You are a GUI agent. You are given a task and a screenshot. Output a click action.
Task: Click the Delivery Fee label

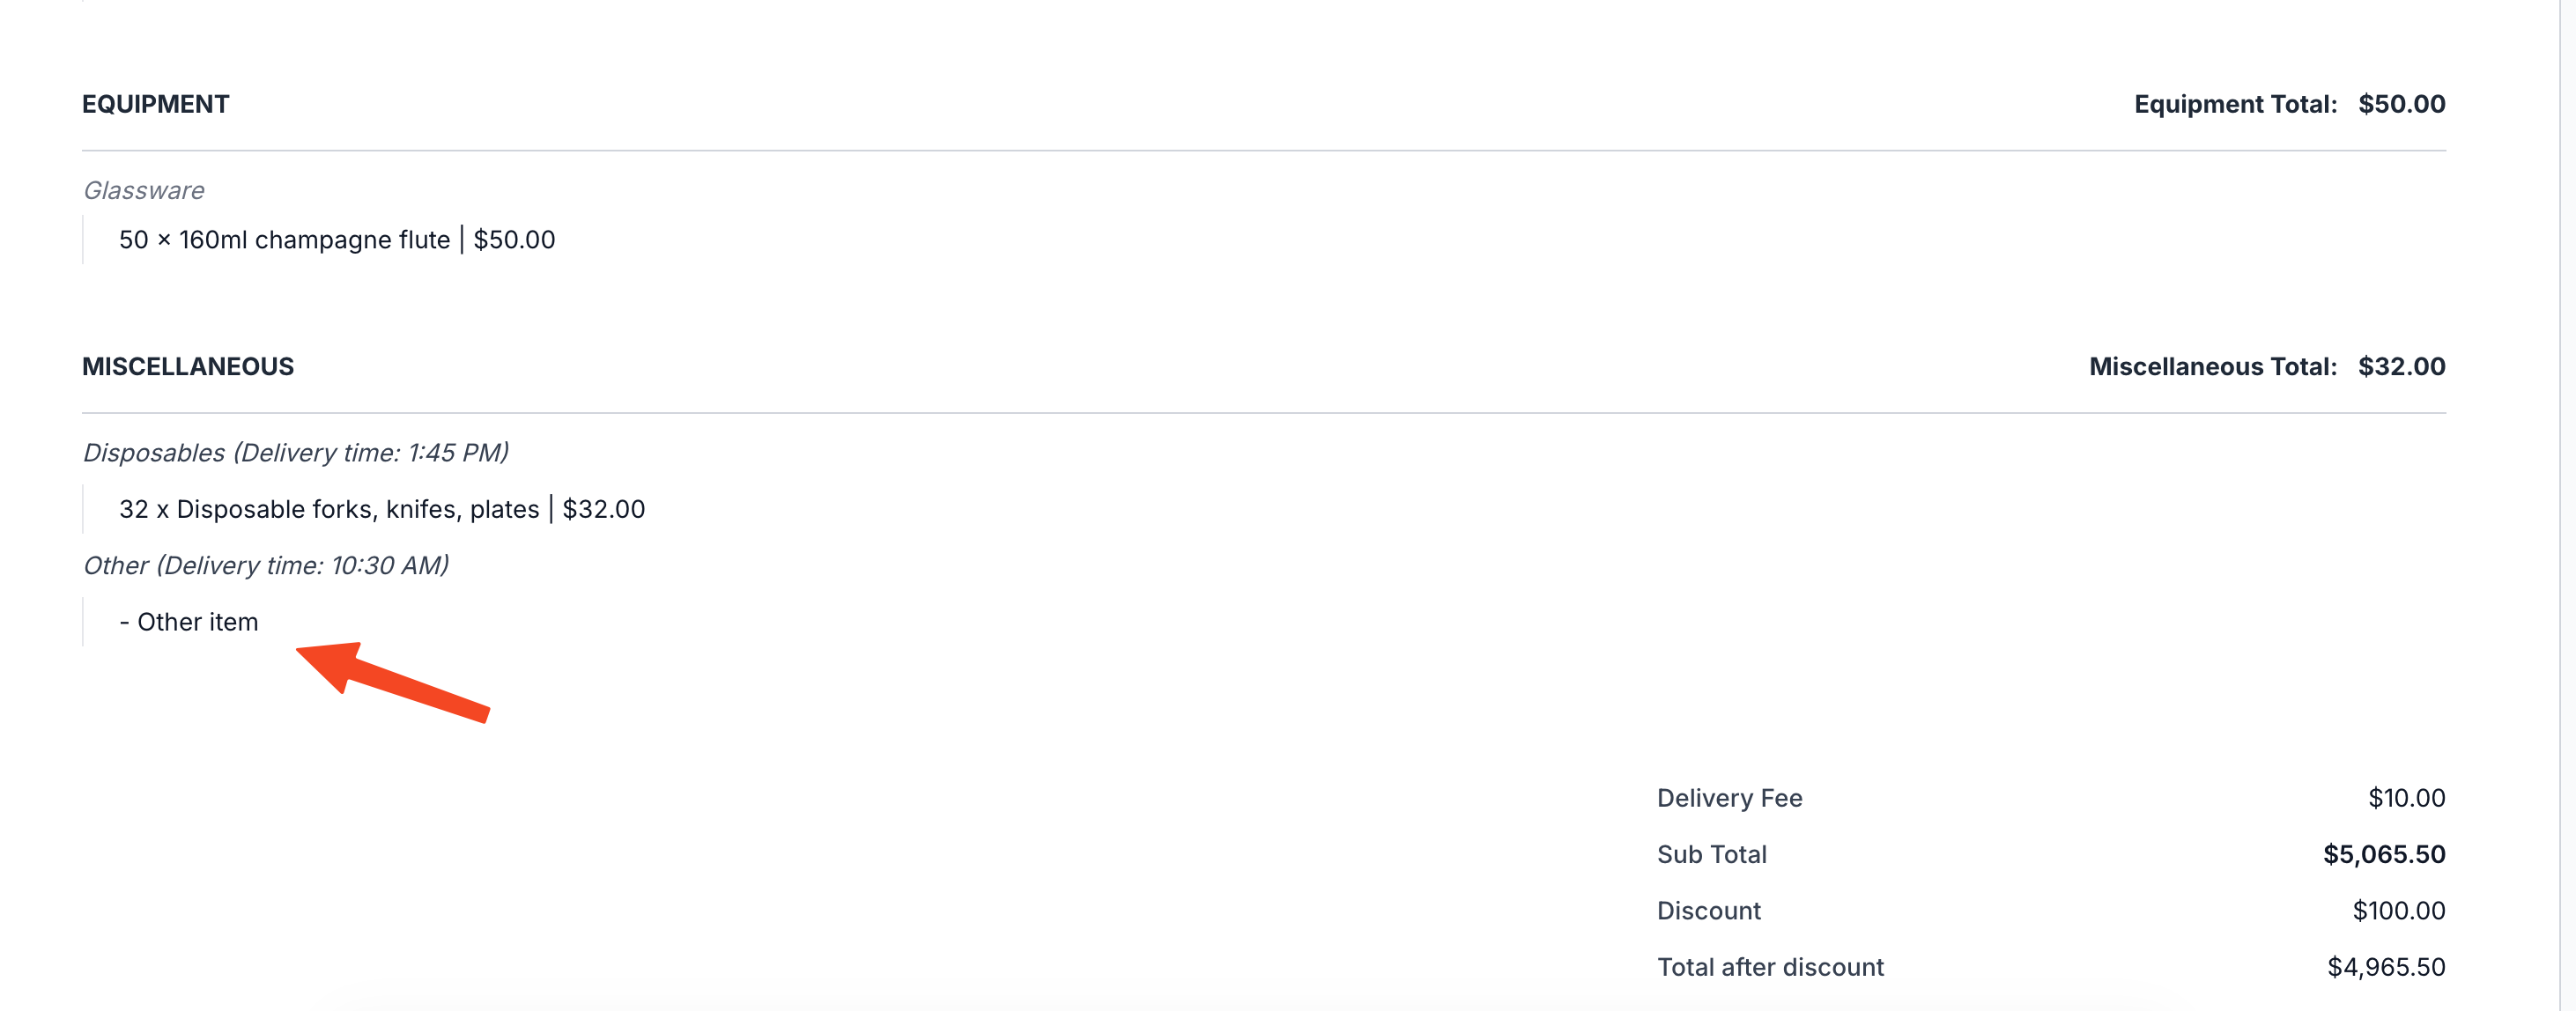pos(1729,798)
